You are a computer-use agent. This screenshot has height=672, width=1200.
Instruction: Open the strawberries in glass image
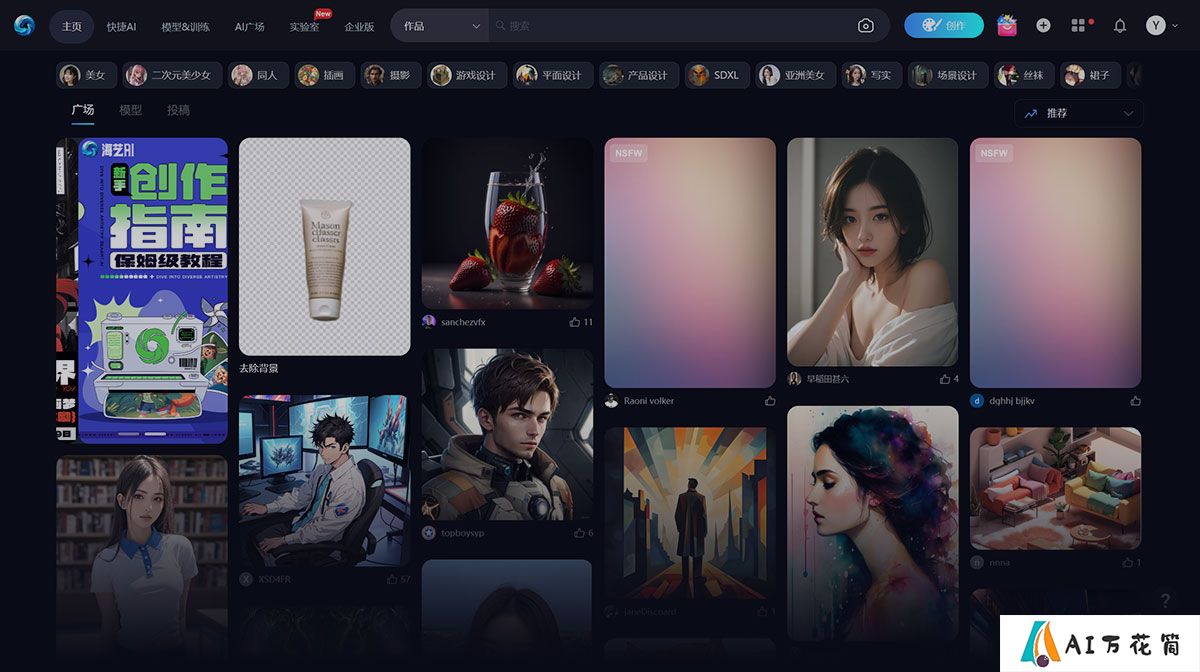point(507,223)
